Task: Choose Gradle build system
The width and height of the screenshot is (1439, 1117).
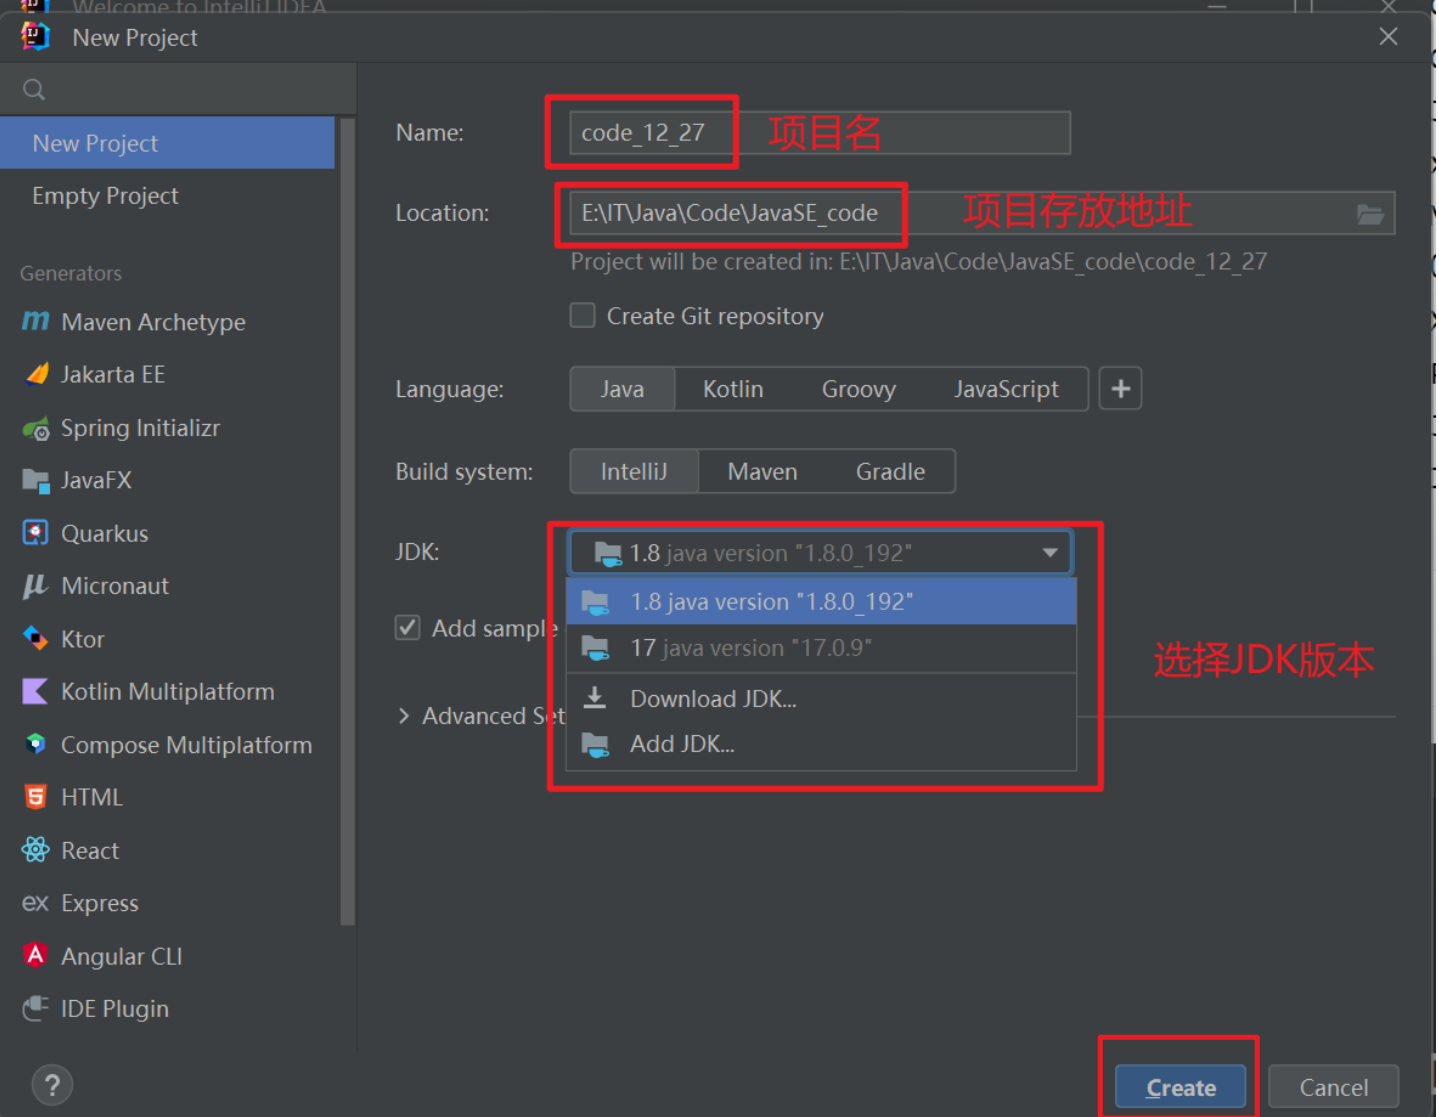Action: coord(890,472)
